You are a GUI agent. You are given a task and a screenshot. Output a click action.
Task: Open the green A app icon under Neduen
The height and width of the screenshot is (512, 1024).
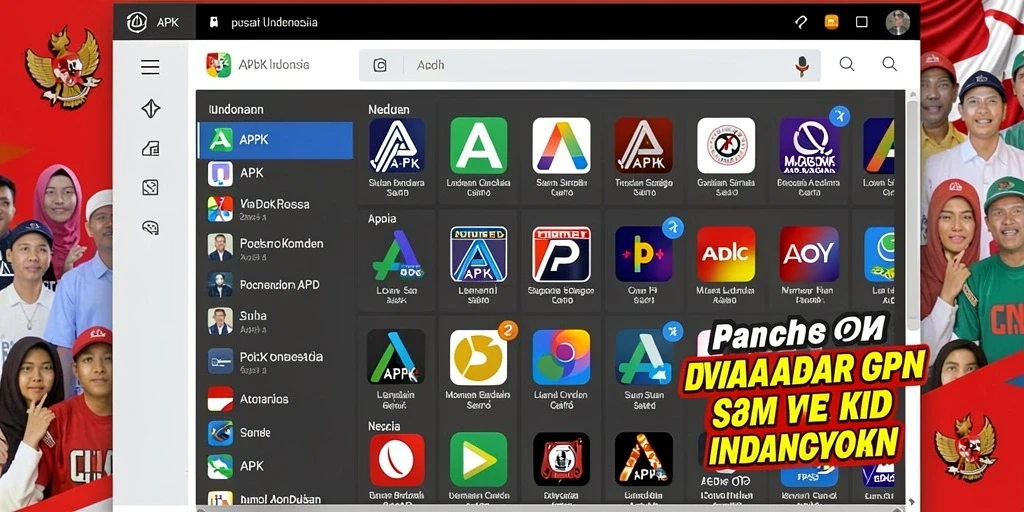479,146
